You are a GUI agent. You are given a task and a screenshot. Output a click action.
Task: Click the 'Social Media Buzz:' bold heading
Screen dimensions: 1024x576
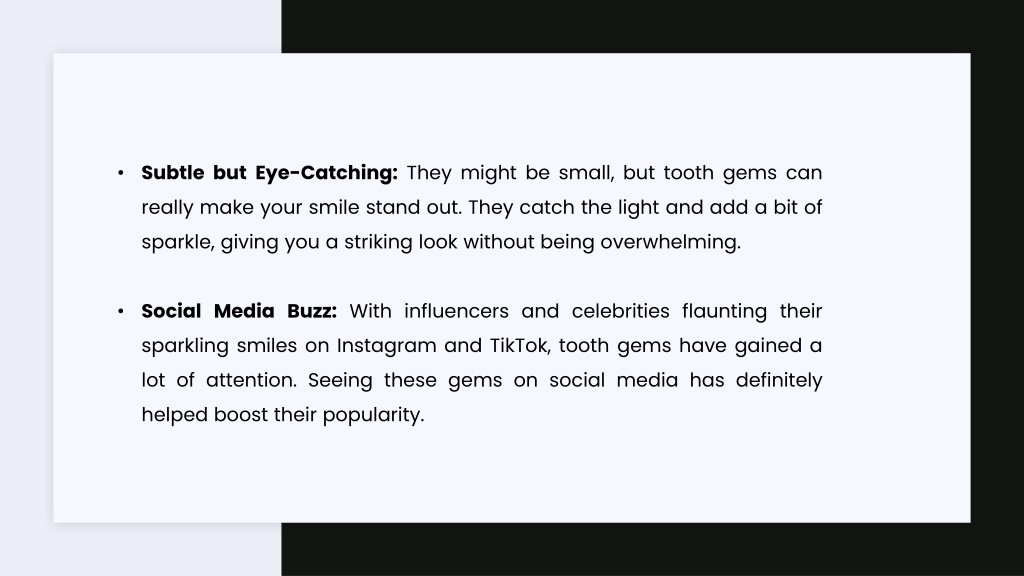(239, 311)
